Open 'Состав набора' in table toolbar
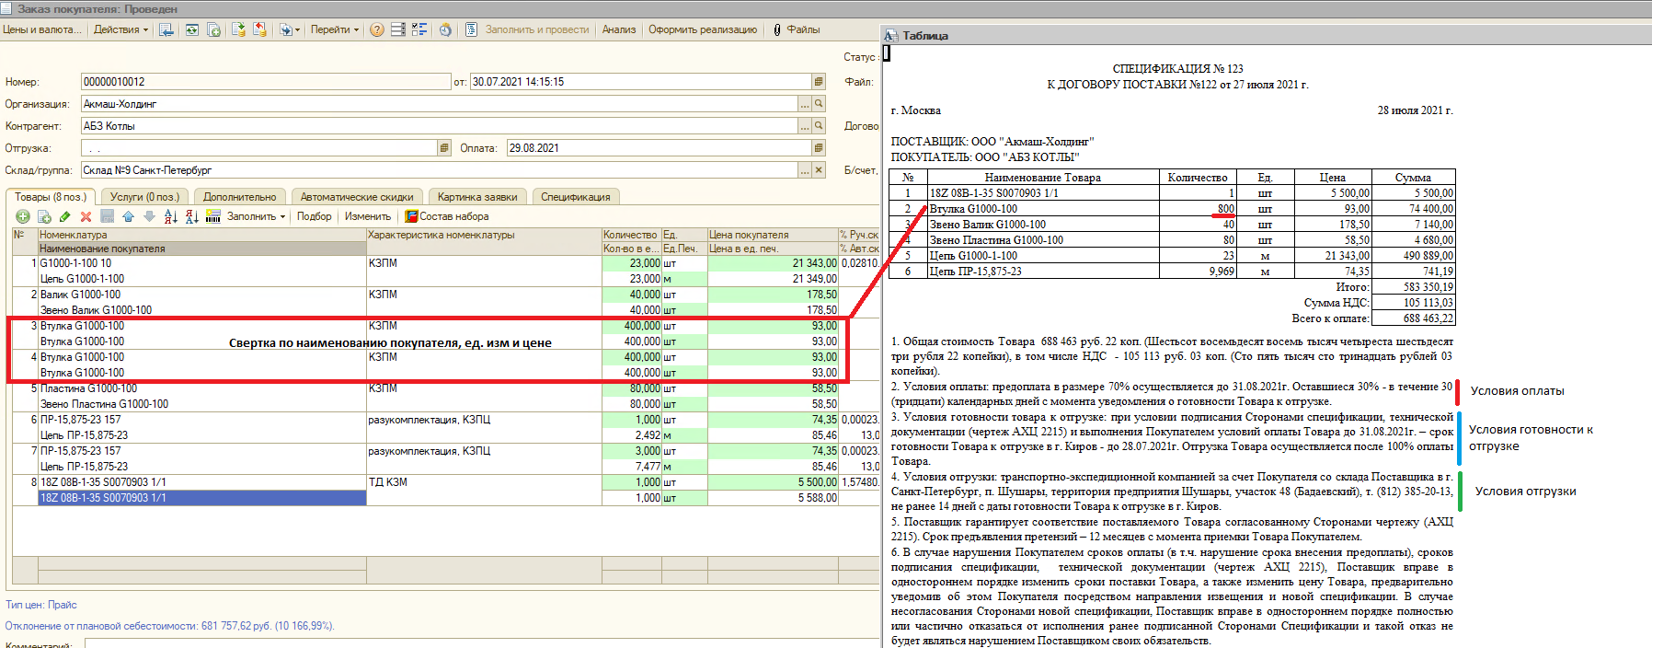This screenshot has width=1658, height=654. pyautogui.click(x=447, y=216)
